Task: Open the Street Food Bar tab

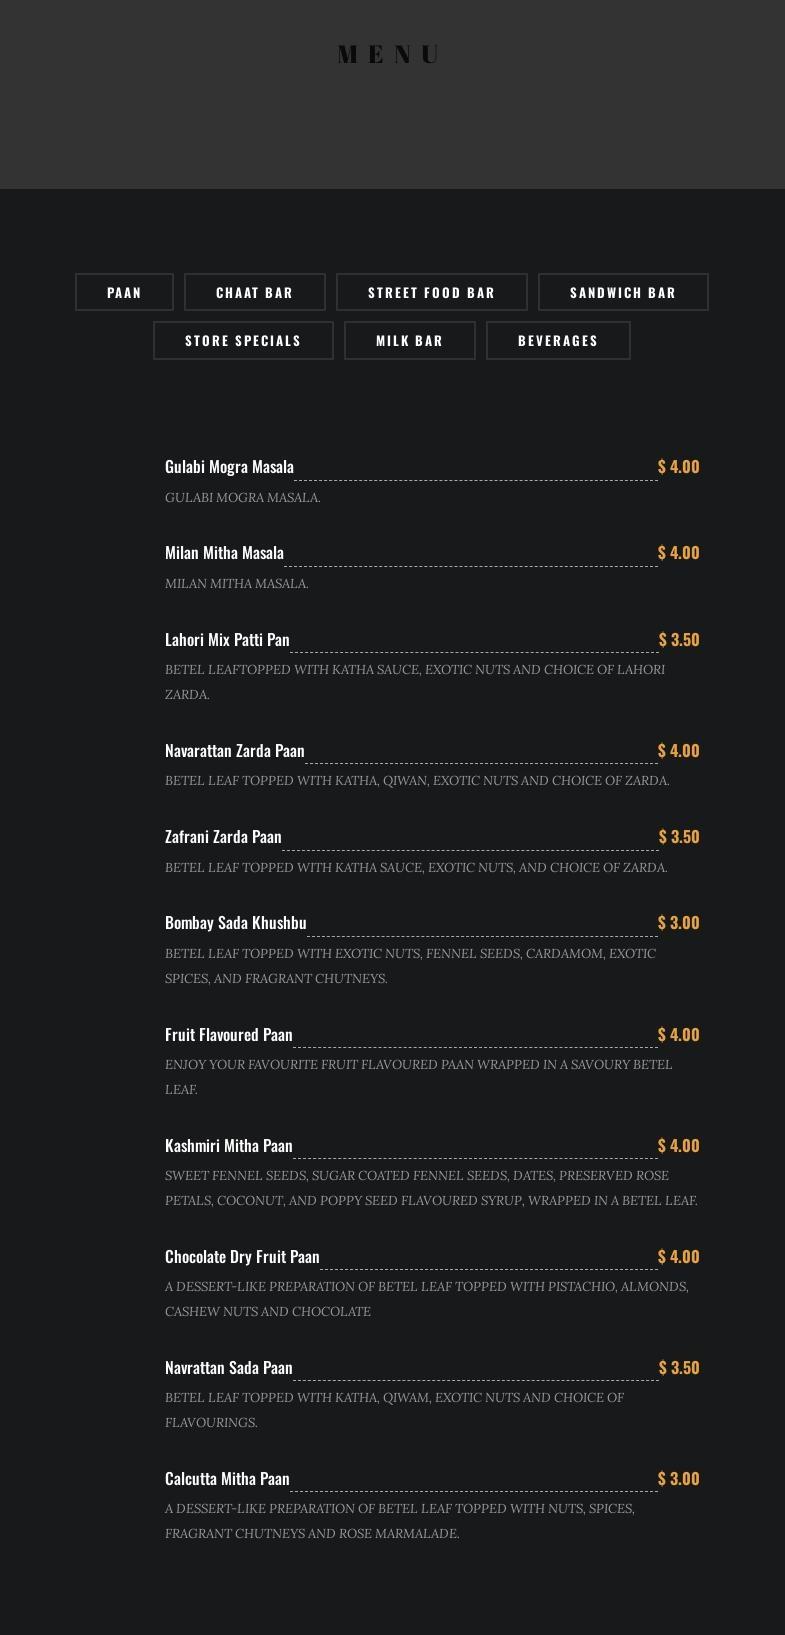Action: (431, 292)
